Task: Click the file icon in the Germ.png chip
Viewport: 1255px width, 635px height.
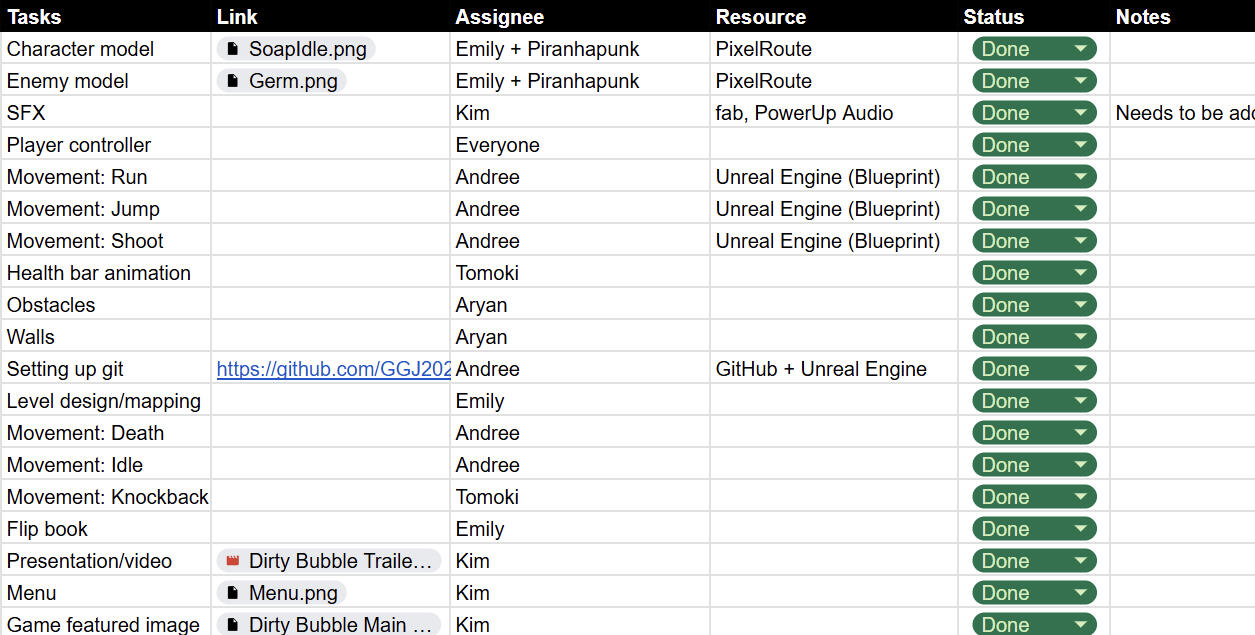Action: click(233, 81)
